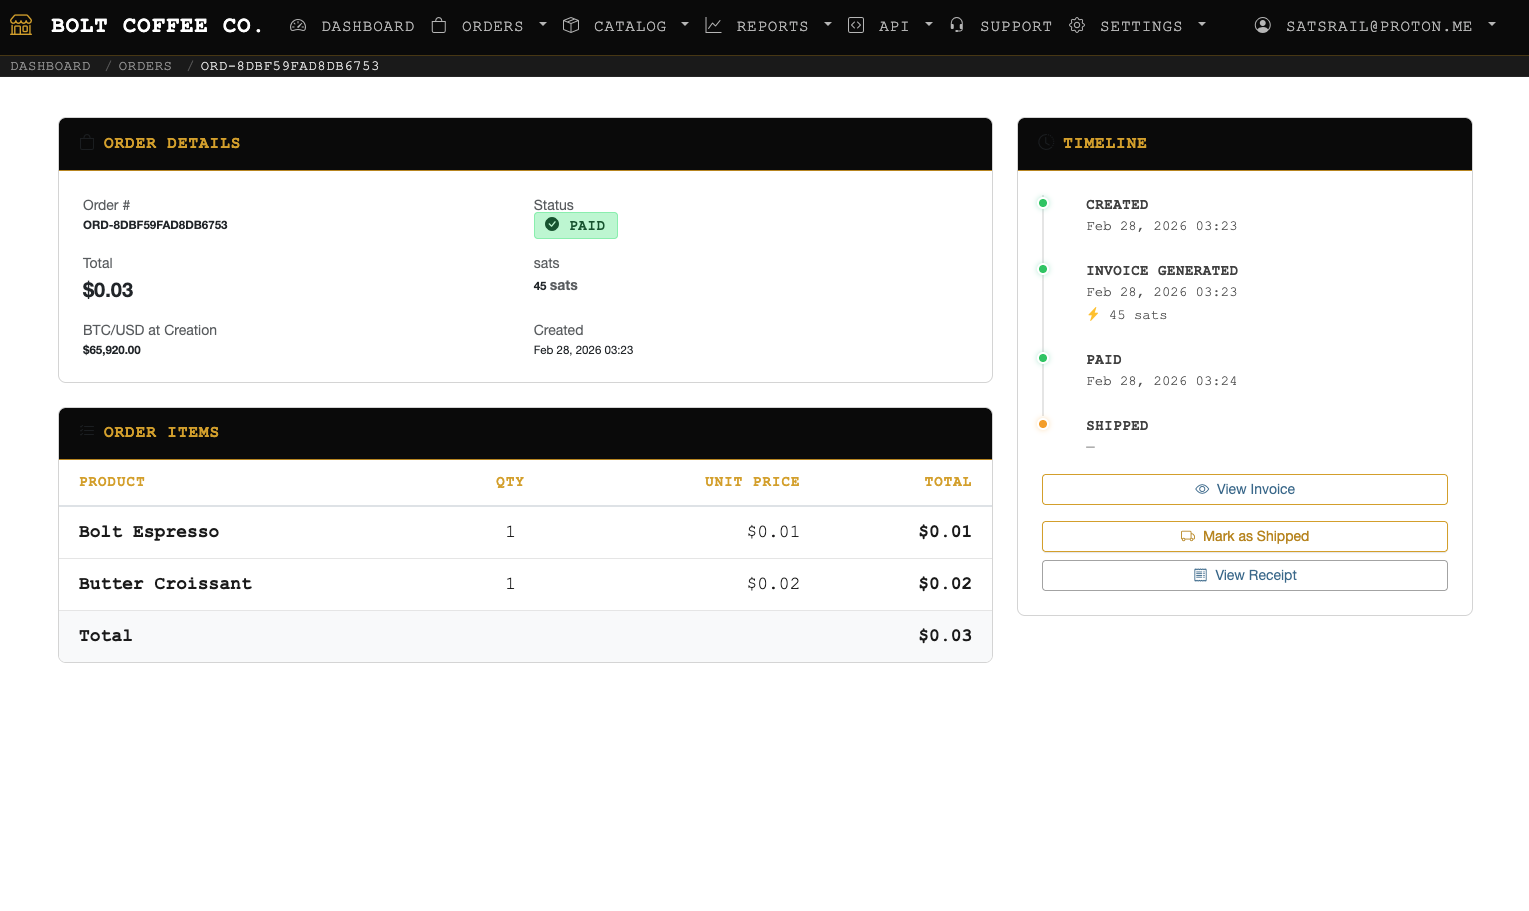Select the Orders shopping bag icon
The width and height of the screenshot is (1529, 911).
pos(438,25)
